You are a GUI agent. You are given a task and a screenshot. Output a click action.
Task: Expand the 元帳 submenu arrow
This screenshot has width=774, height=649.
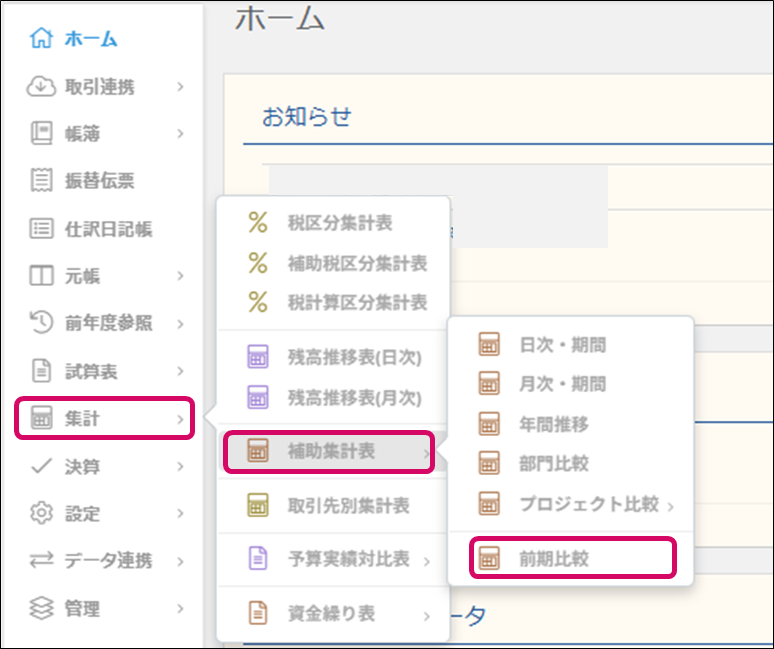181,276
